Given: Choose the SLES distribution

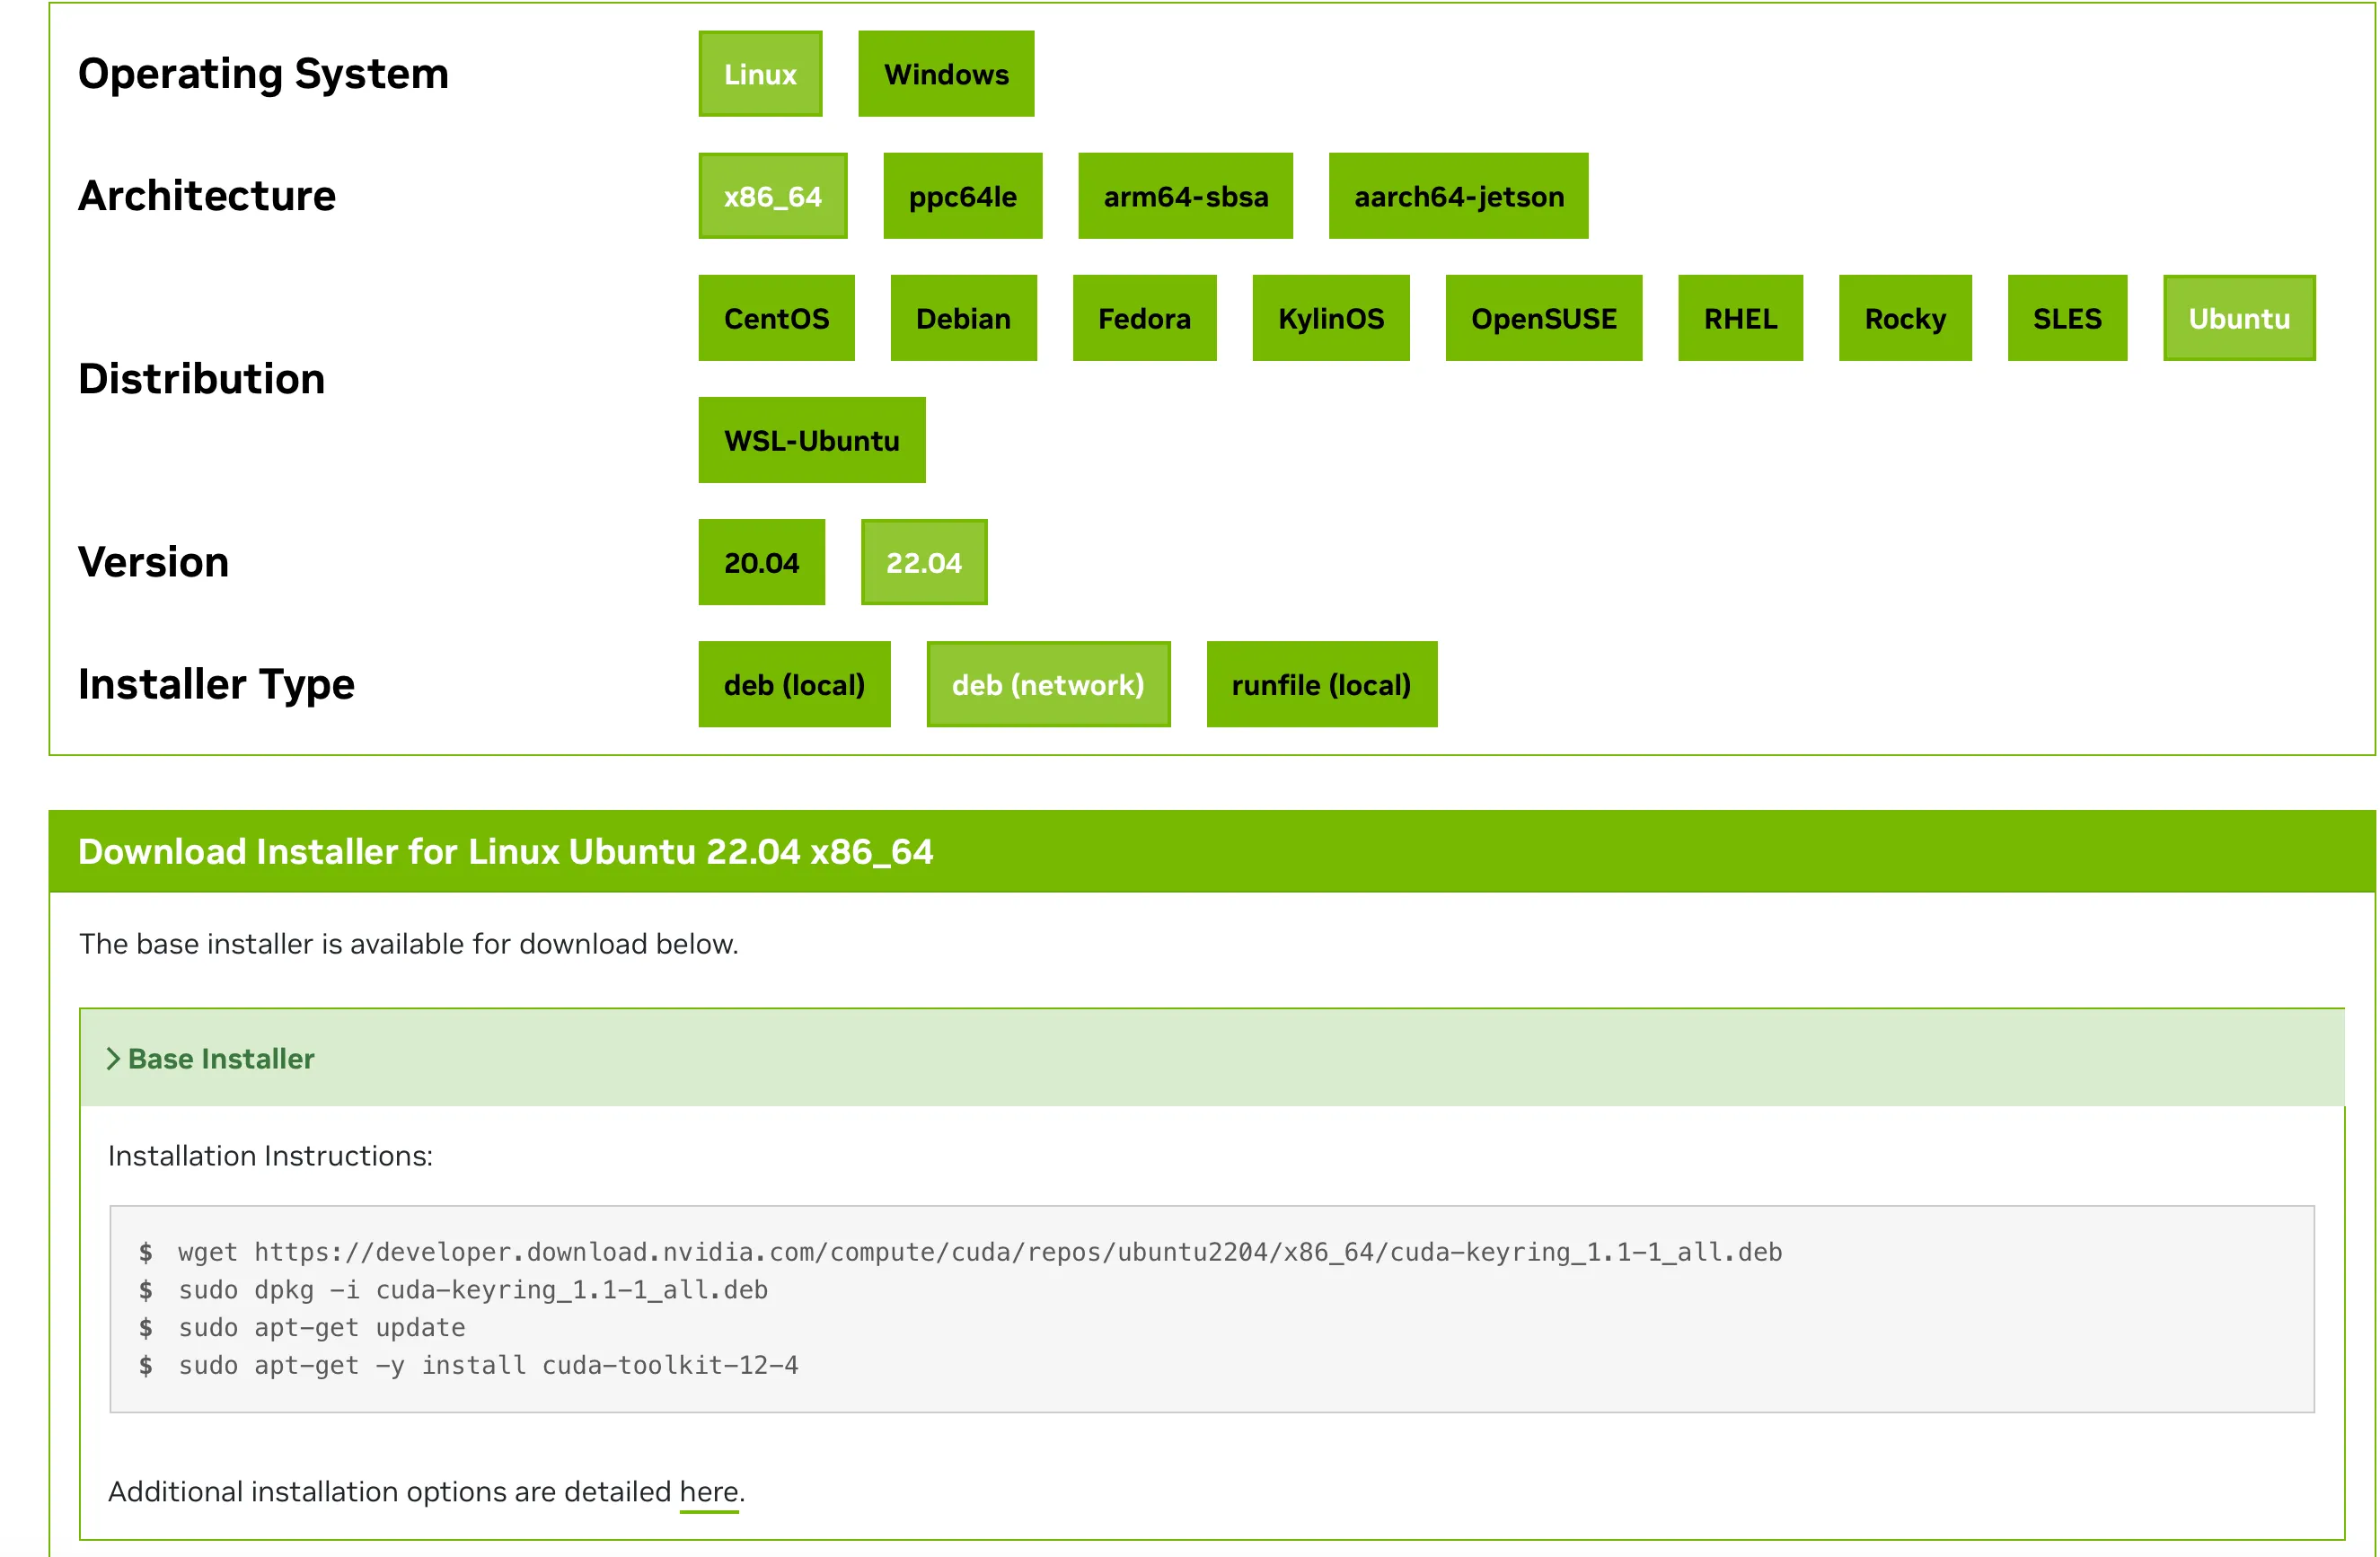Looking at the screenshot, I should click(2066, 318).
